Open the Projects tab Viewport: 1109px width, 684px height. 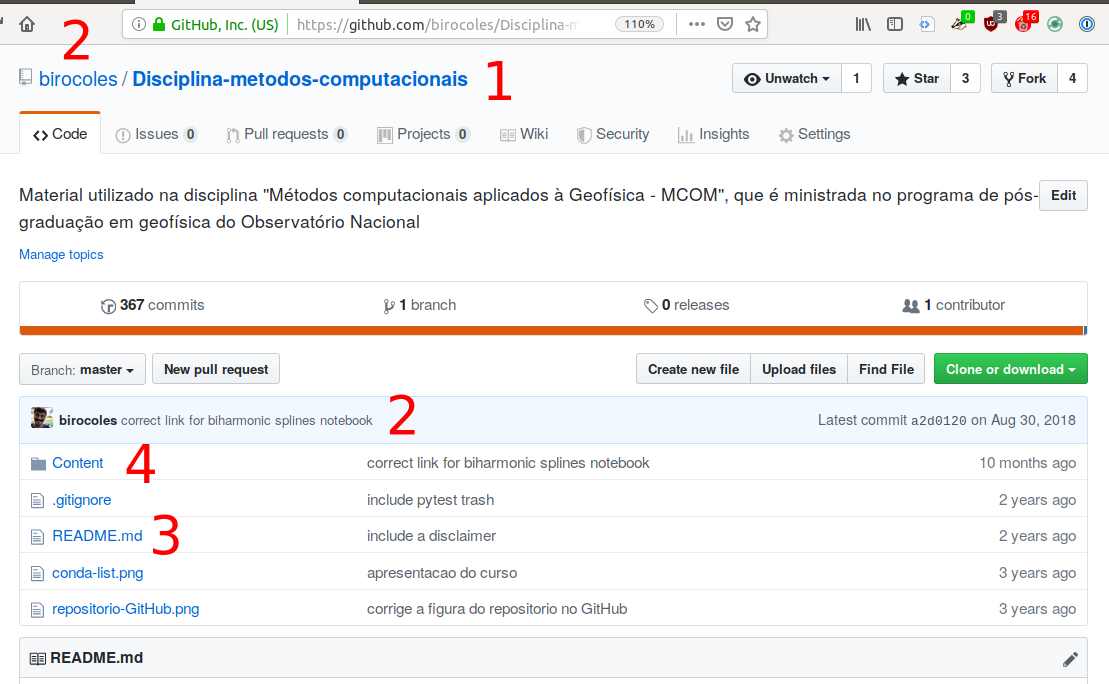pyautogui.click(x=424, y=134)
